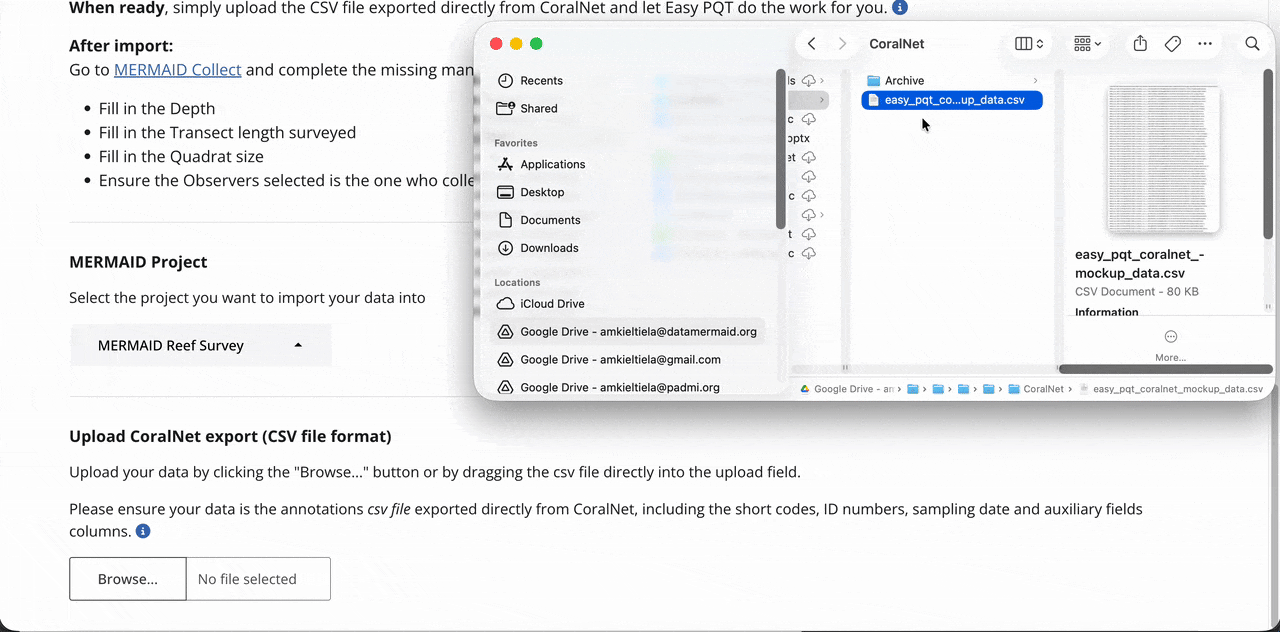
Task: Open the Finder ellipsis action menu
Action: [x=1205, y=44]
